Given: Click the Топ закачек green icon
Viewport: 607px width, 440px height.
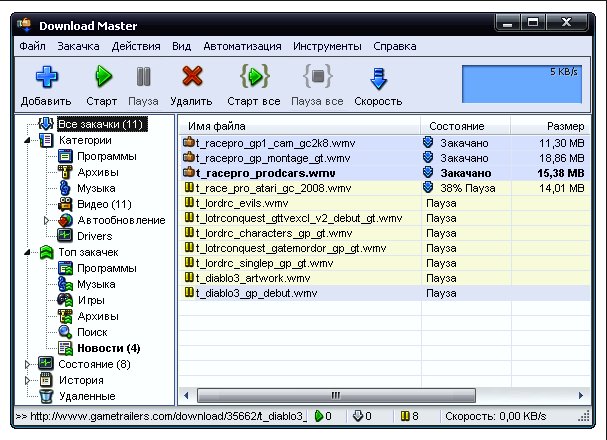Looking at the screenshot, I should pyautogui.click(x=46, y=252).
